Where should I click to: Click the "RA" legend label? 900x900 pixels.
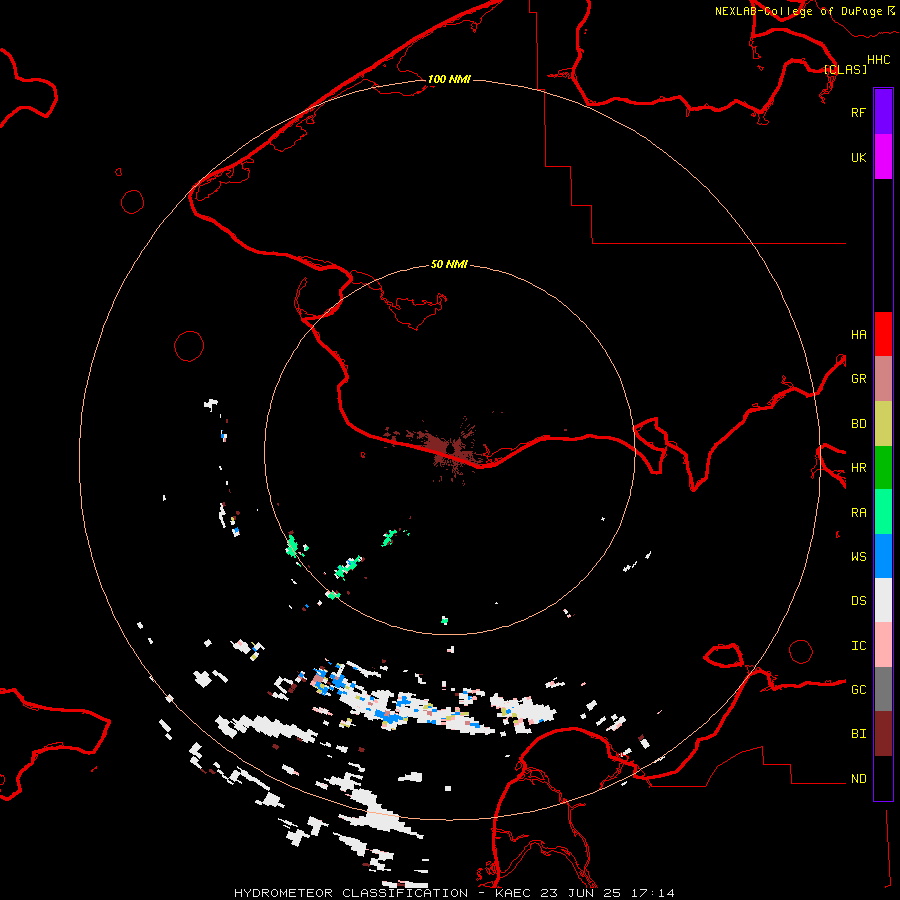tap(858, 512)
